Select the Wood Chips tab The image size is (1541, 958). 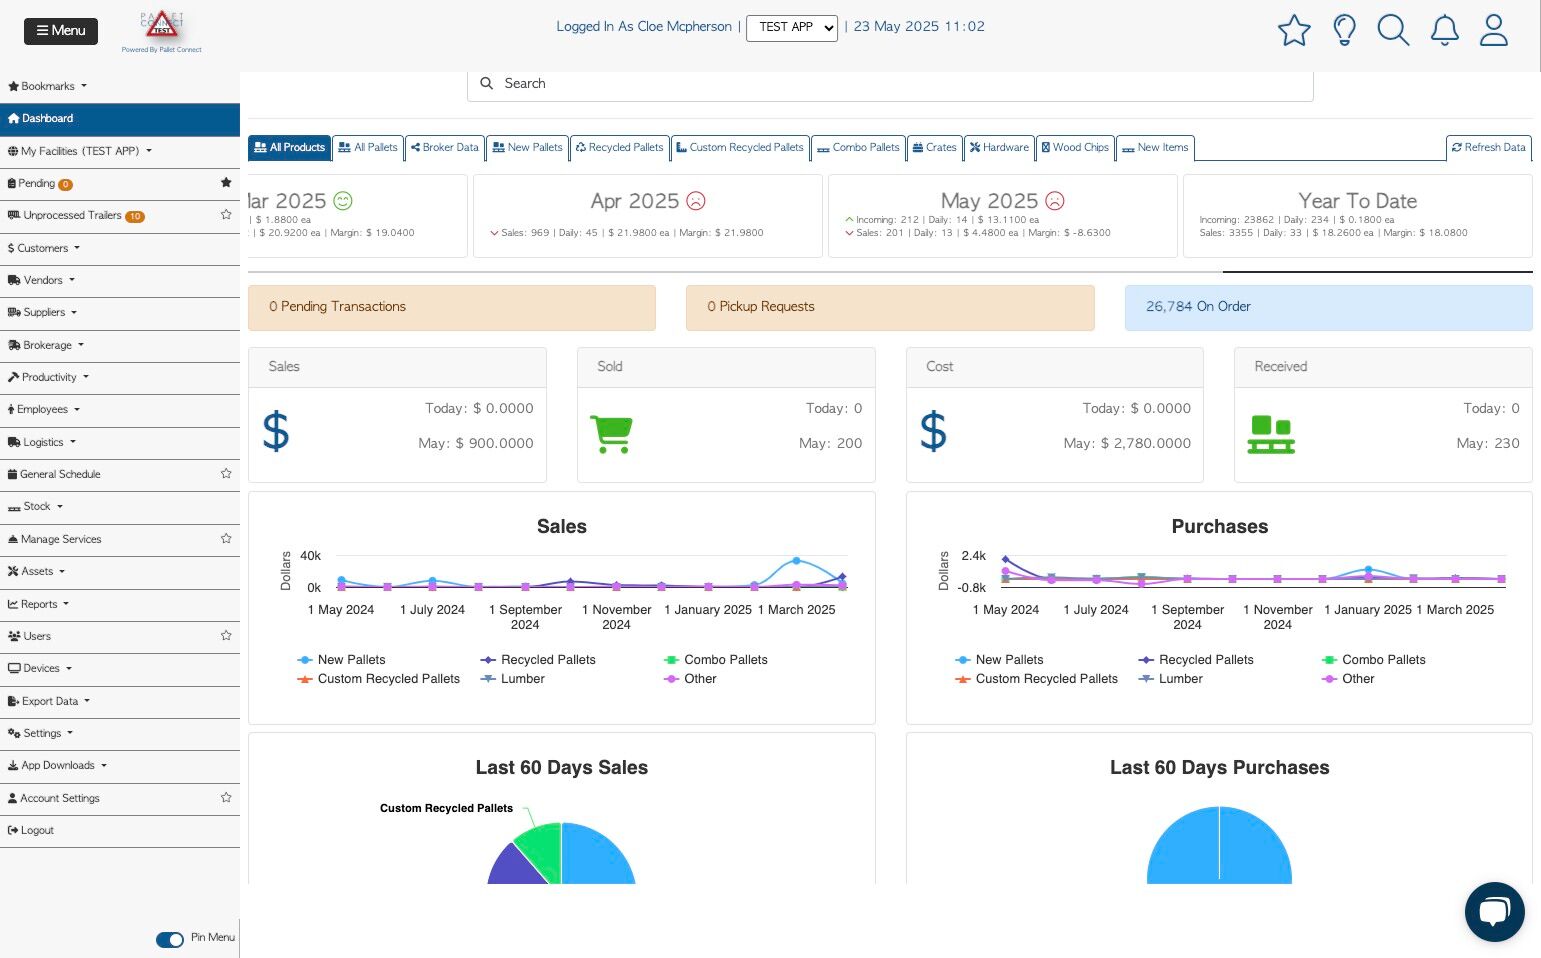coord(1074,147)
